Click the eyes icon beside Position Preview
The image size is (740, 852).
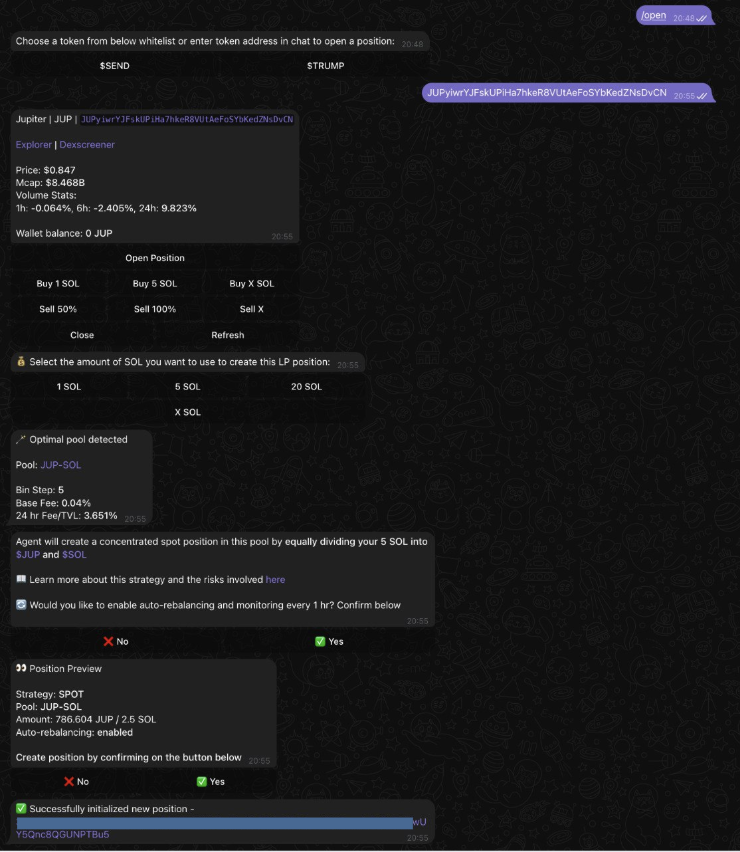[x=21, y=668]
